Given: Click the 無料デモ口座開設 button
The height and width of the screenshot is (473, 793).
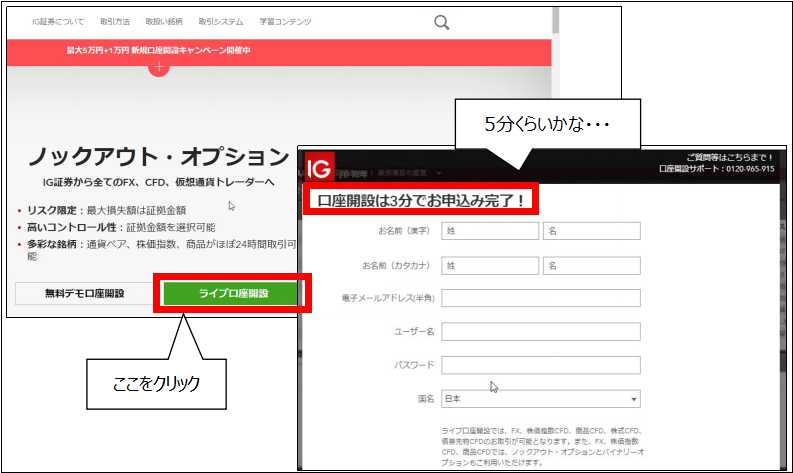Looking at the screenshot, I should click(x=84, y=293).
